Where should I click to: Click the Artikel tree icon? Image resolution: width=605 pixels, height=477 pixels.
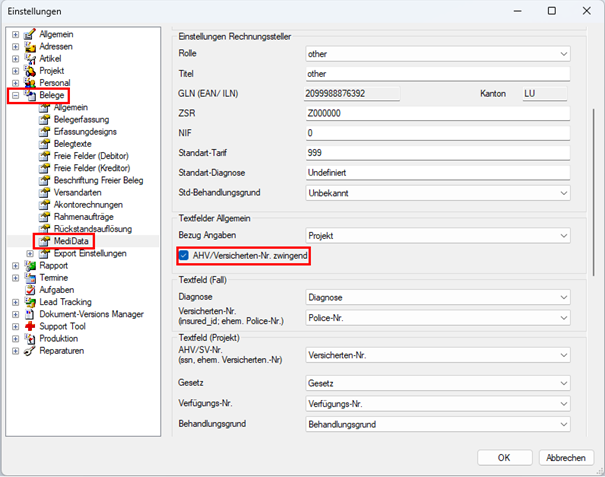pos(30,59)
